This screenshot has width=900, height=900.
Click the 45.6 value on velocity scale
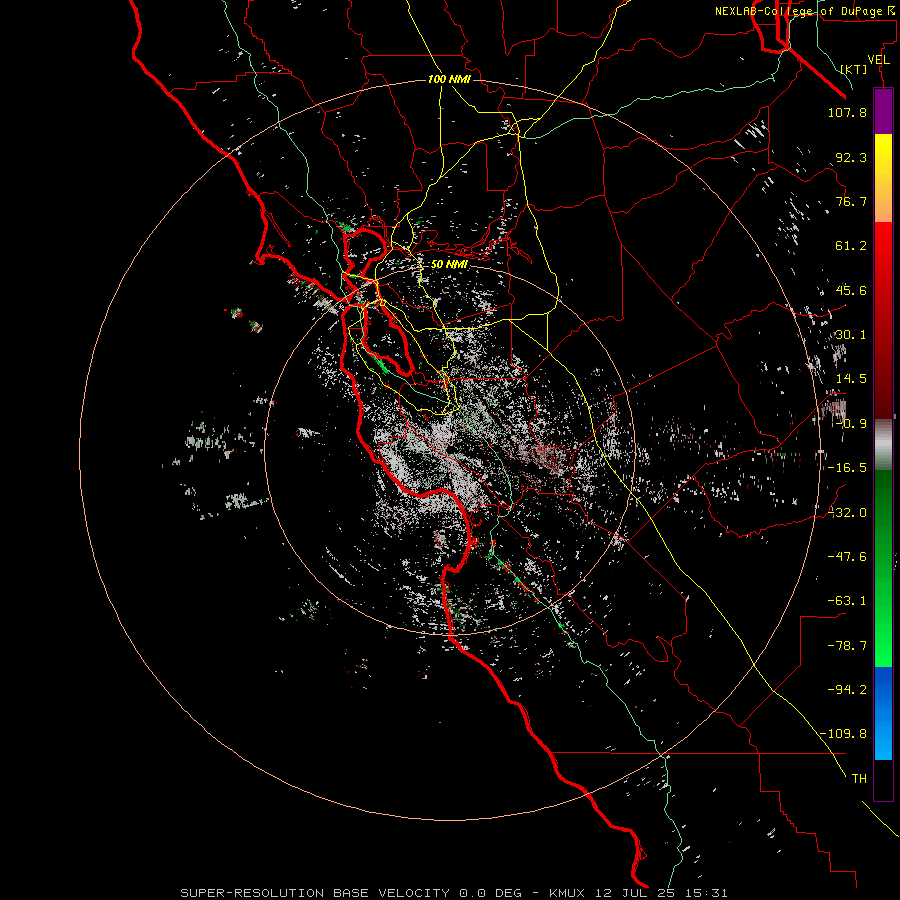tap(851, 290)
